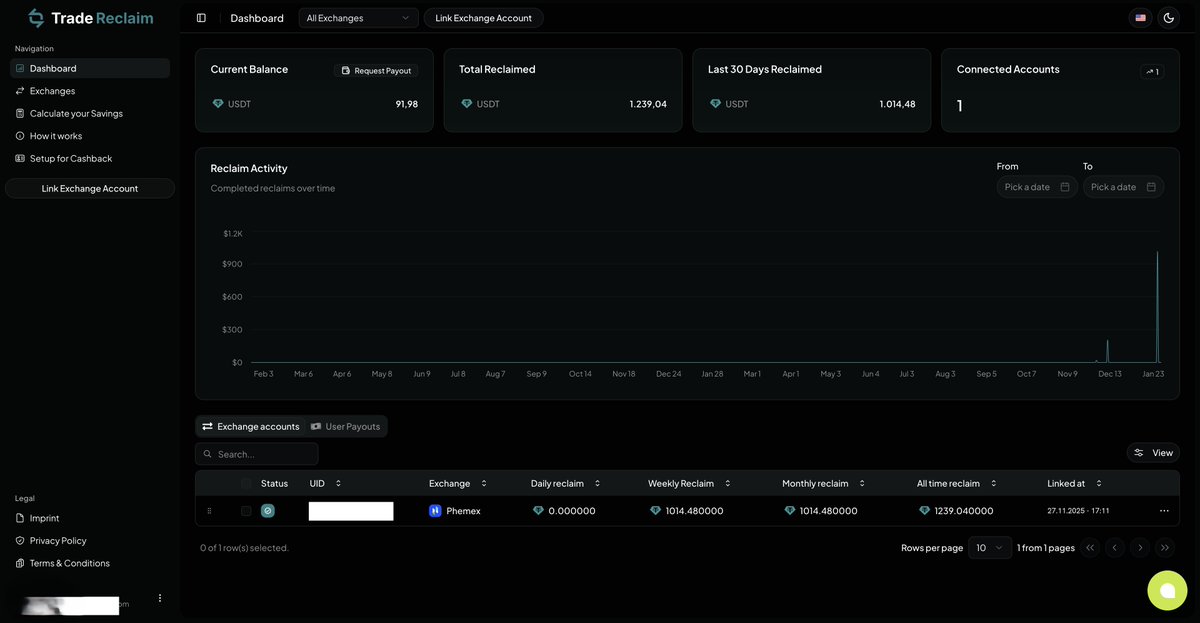Click top bar Link Exchange Account button
1200x623 pixels.
coord(484,18)
